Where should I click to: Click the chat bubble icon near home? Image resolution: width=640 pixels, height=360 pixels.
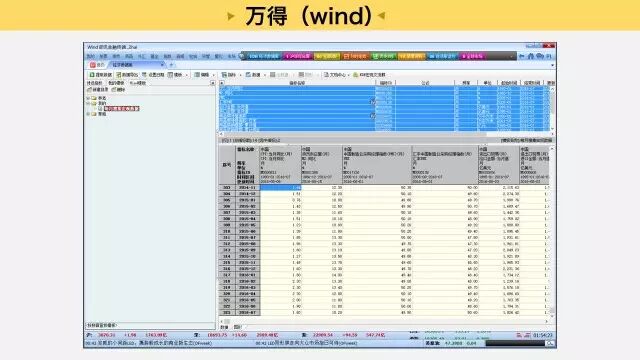(x=540, y=56)
